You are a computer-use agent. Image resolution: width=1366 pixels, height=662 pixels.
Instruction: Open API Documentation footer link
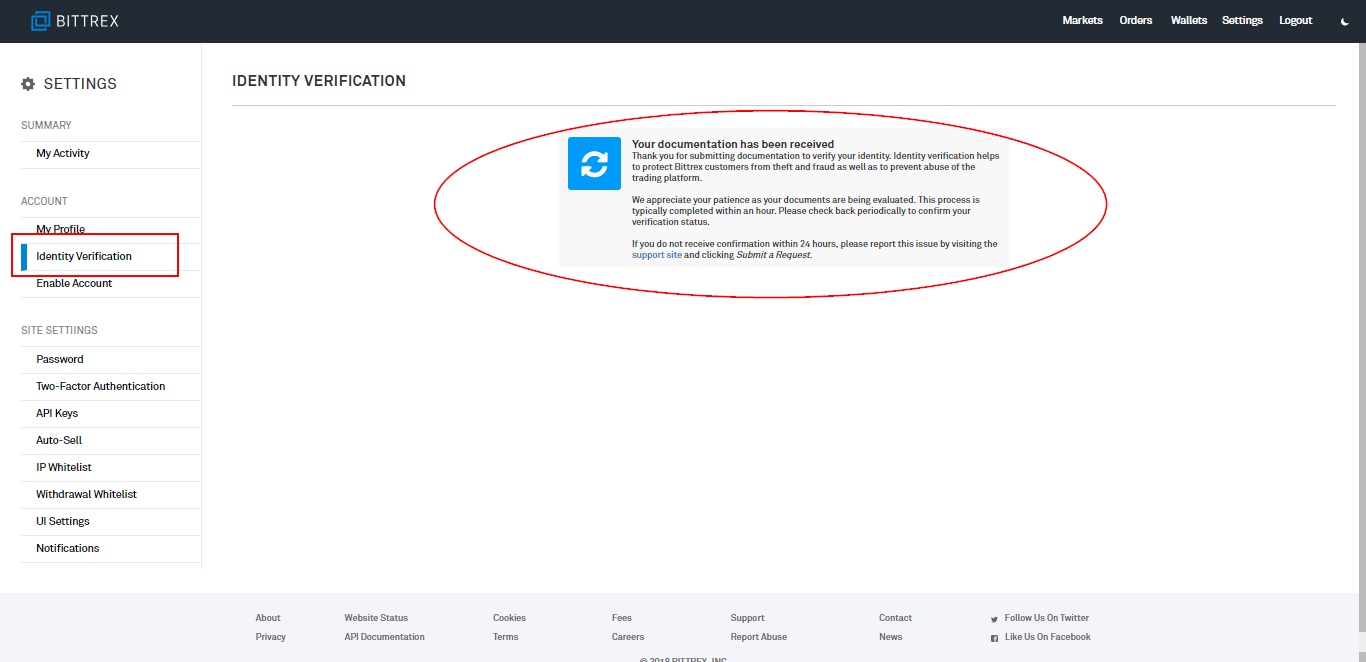pyautogui.click(x=384, y=637)
